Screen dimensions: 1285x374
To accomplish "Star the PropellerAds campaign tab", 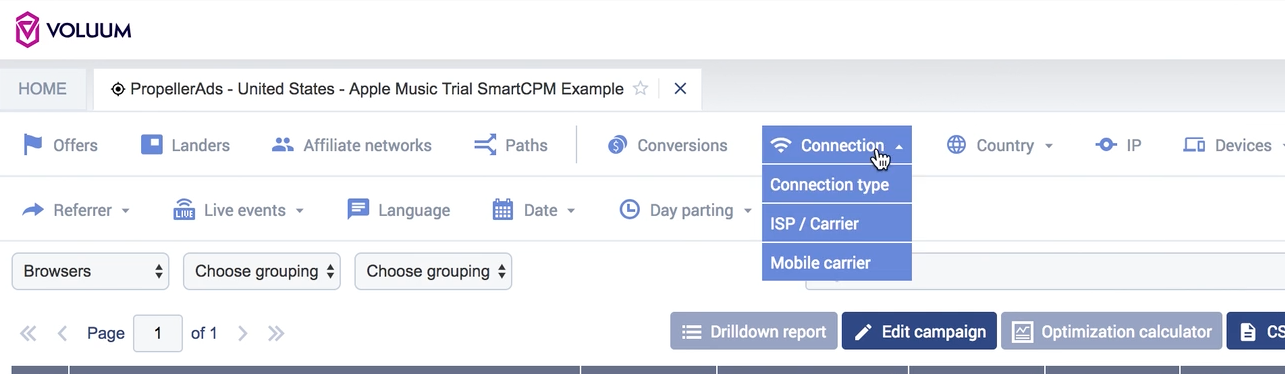I will point(641,88).
